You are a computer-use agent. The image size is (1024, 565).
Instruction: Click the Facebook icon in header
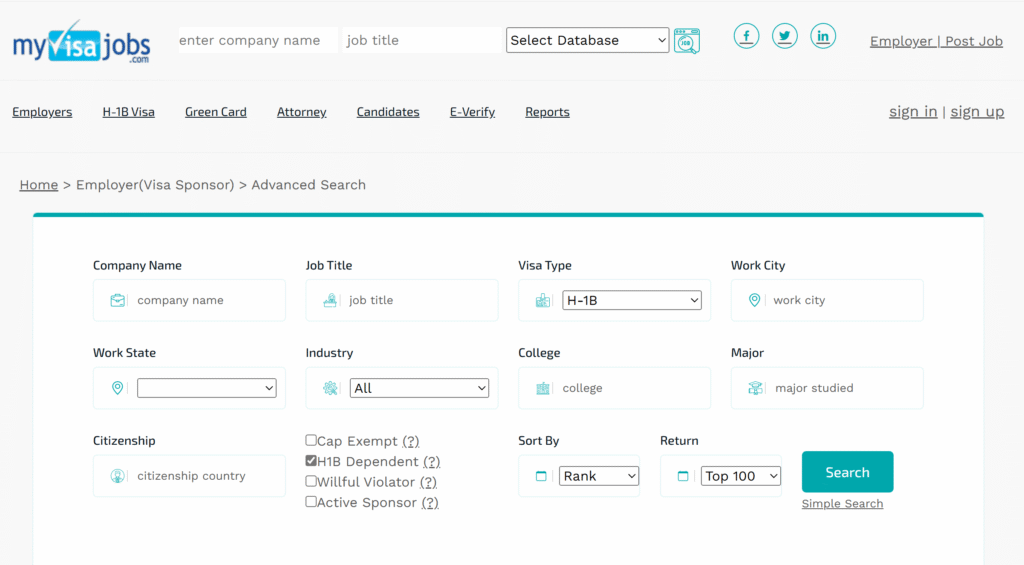[746, 37]
